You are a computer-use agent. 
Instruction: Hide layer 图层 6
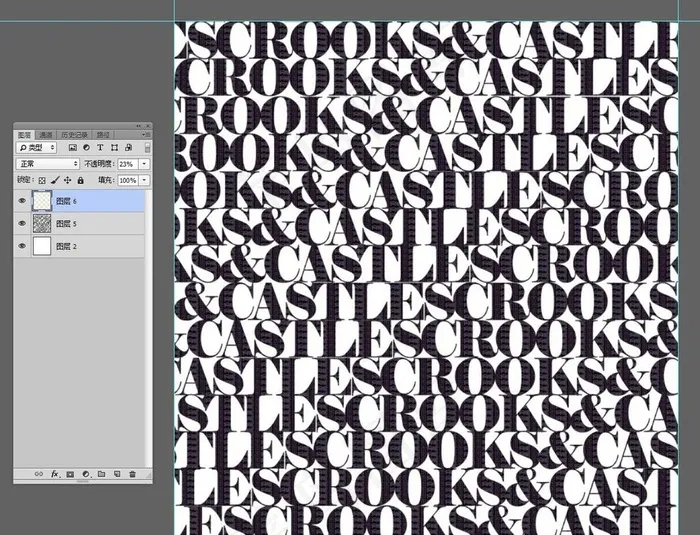[x=22, y=201]
